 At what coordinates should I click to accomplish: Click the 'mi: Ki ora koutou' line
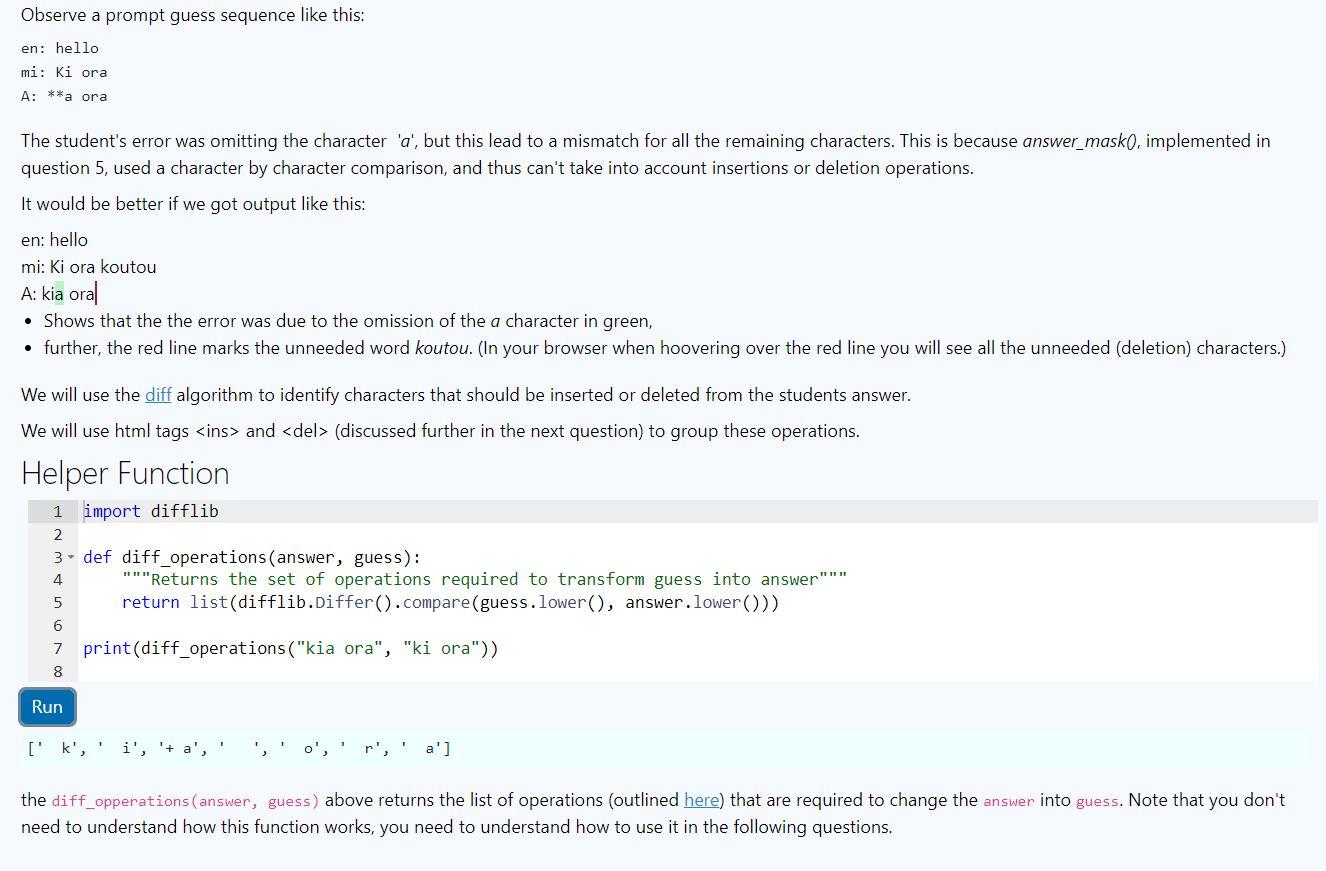click(89, 267)
